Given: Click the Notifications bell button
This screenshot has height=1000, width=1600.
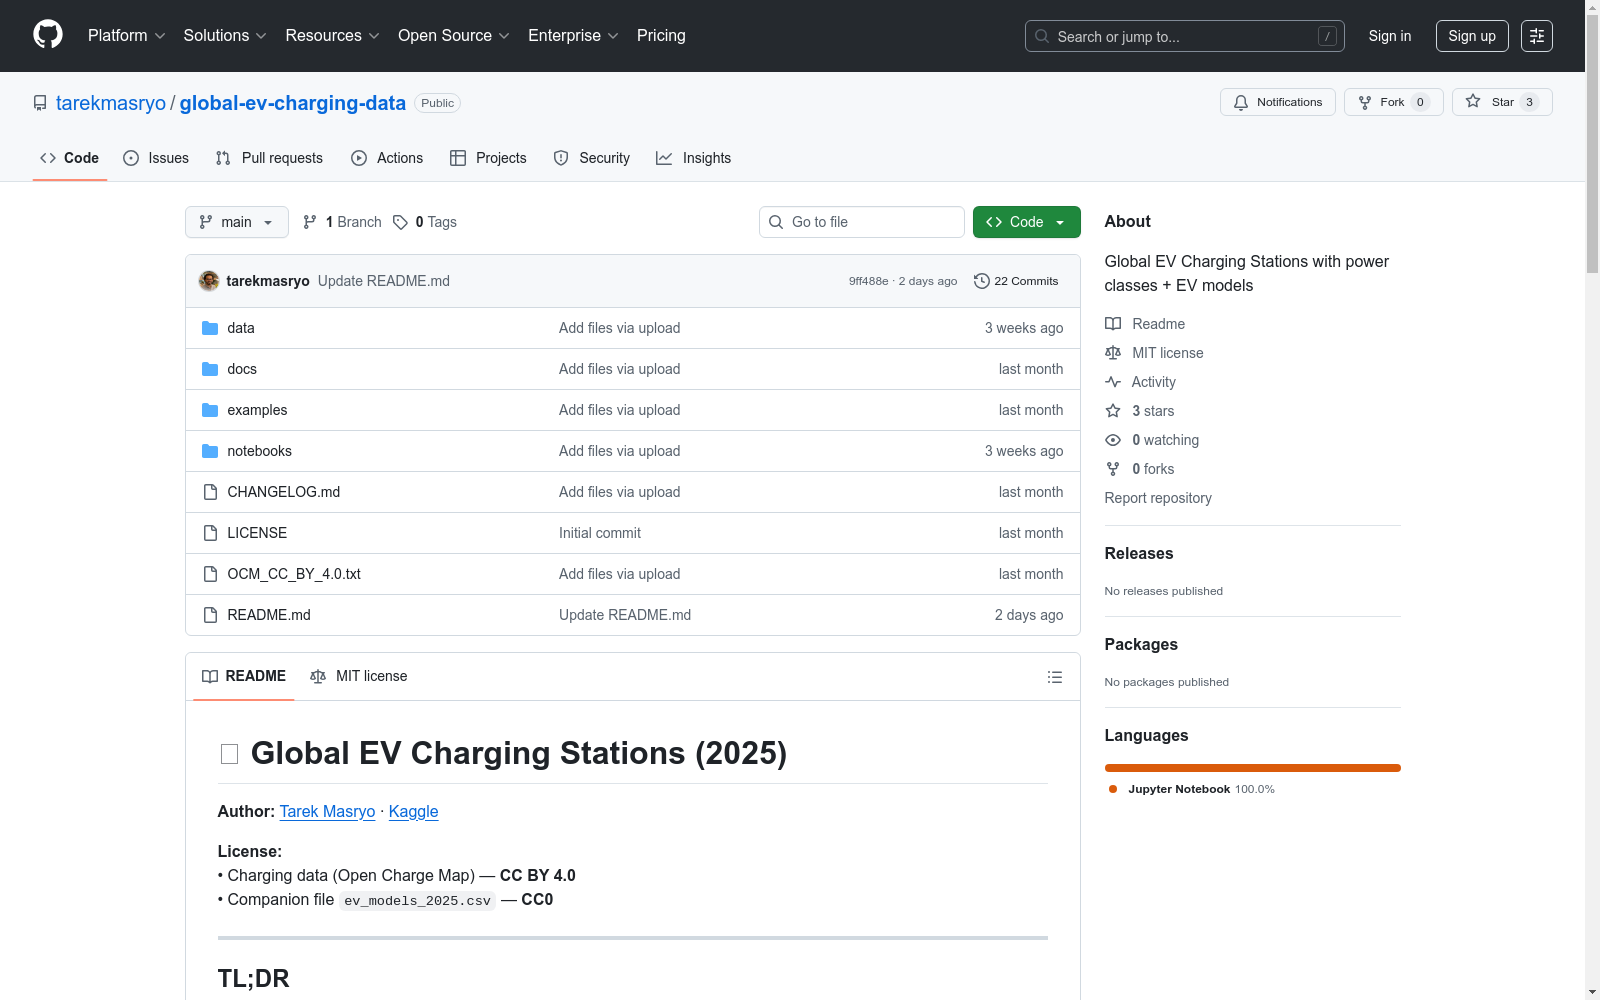Looking at the screenshot, I should pos(1277,102).
